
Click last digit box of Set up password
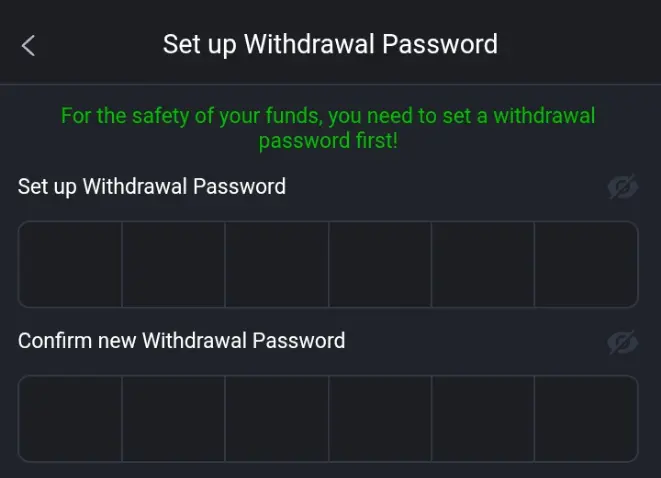586,264
